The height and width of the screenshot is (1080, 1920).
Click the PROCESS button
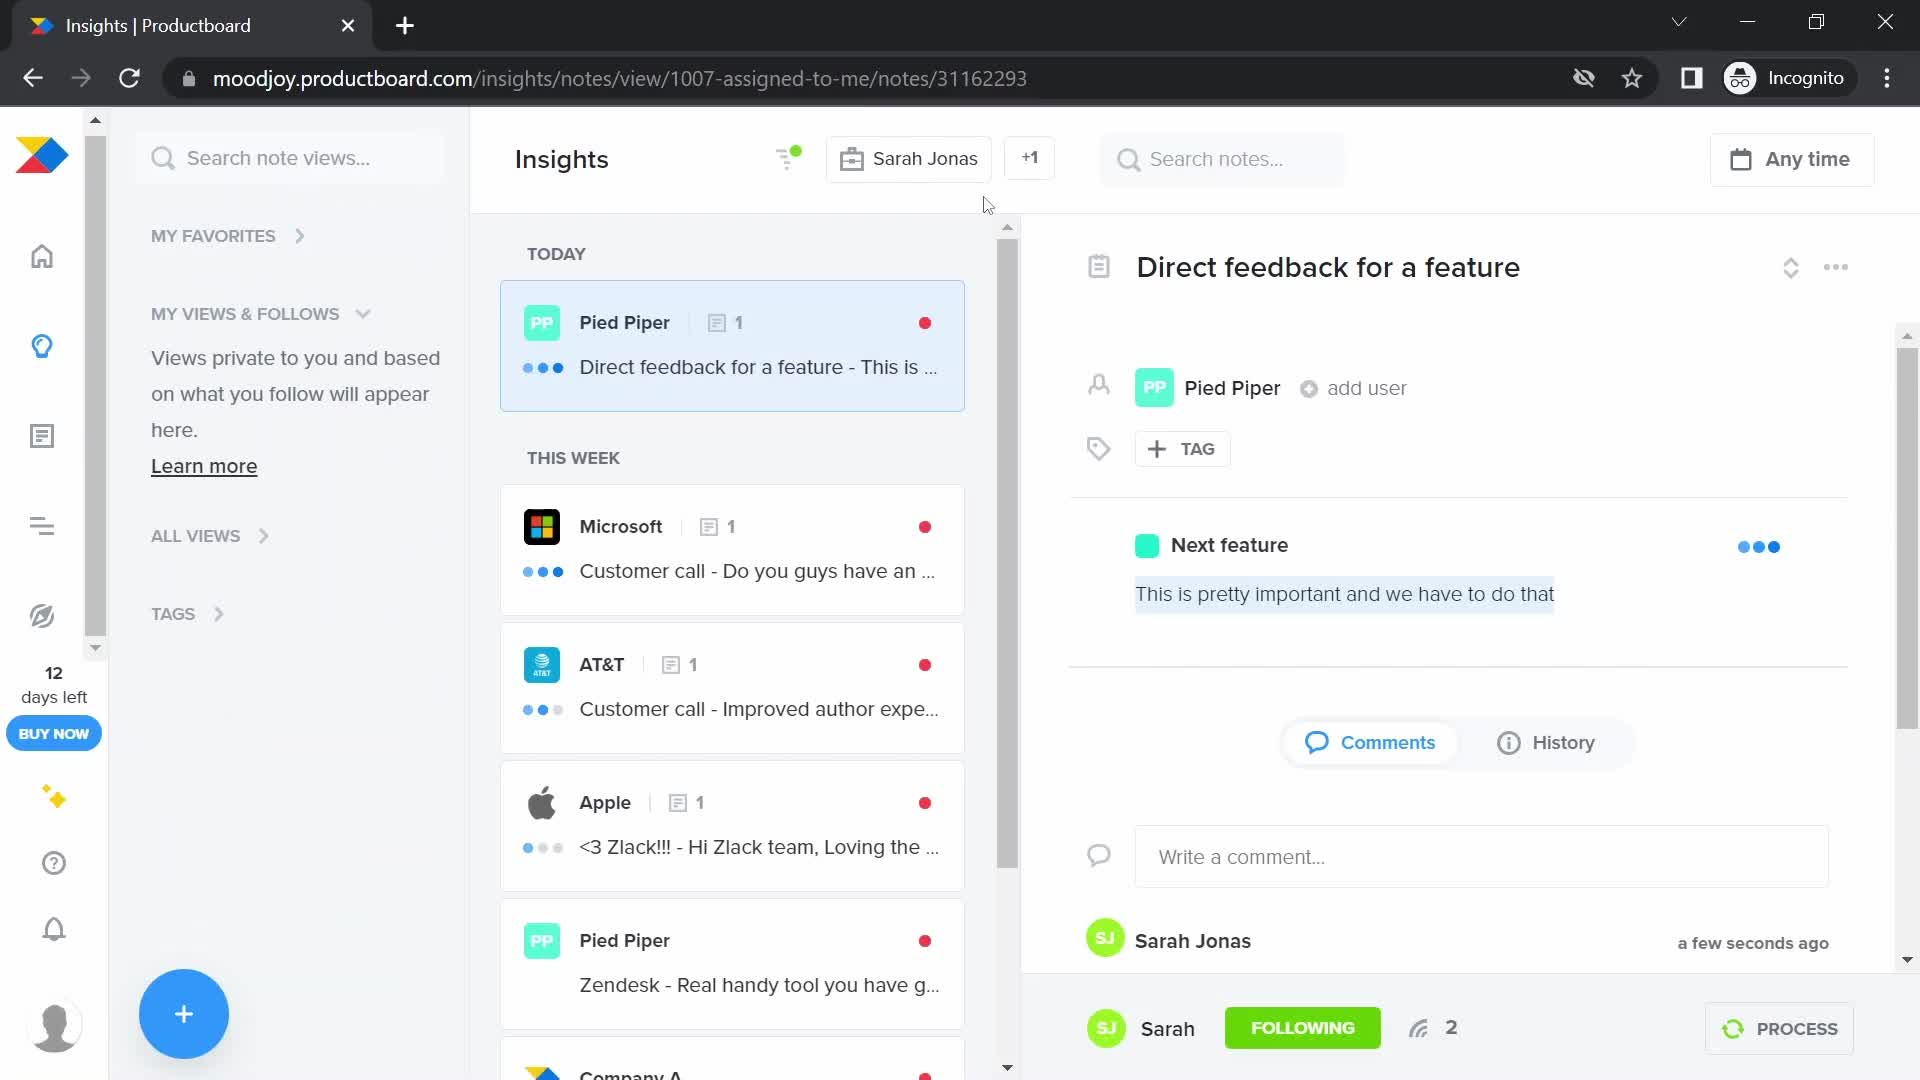[x=1779, y=1029]
